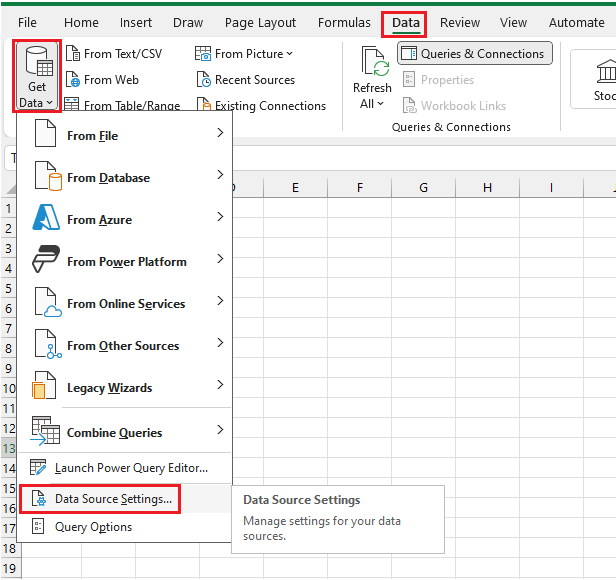Select column H header

point(488,187)
